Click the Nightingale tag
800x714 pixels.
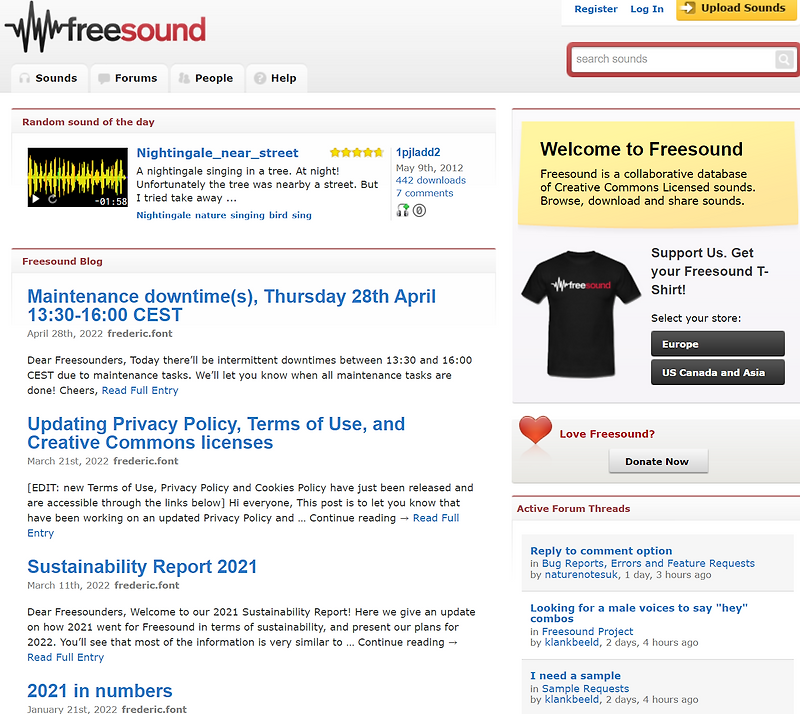coord(163,215)
